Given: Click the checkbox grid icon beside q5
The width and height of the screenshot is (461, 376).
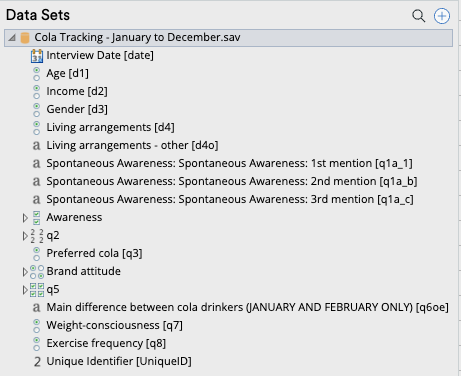Looking at the screenshot, I should pyautogui.click(x=37, y=290).
